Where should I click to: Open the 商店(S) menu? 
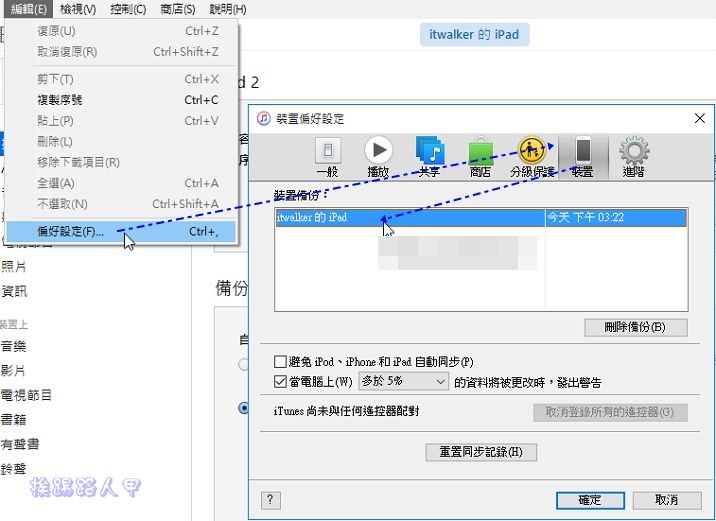(x=178, y=9)
